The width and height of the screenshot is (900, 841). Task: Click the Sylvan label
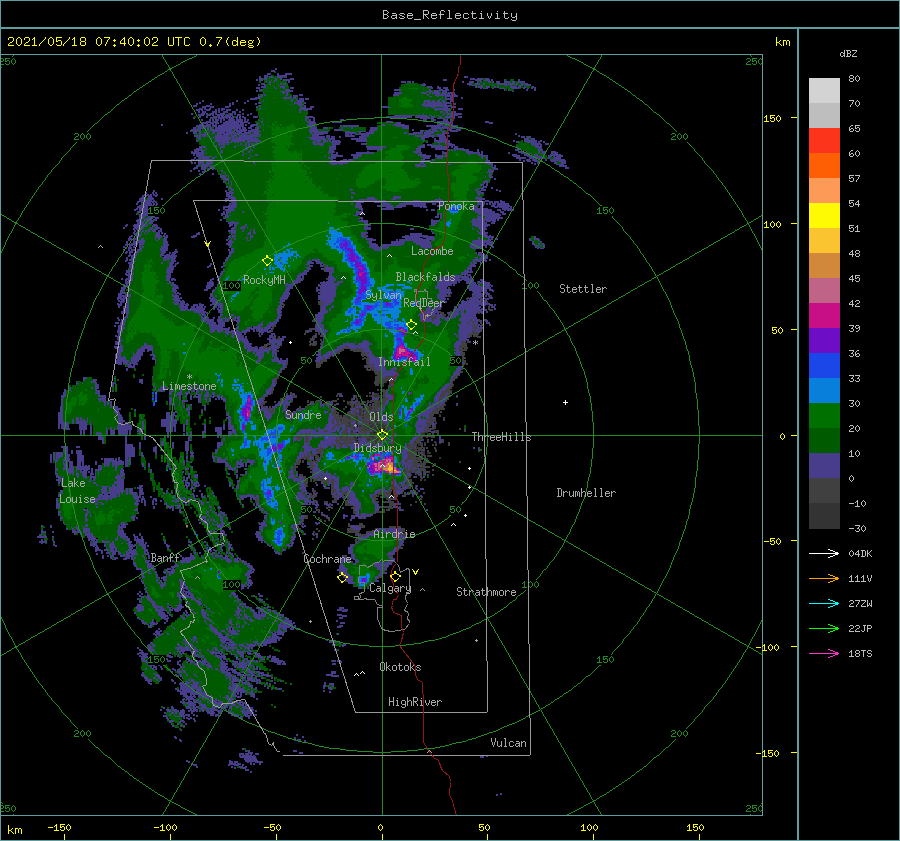coord(383,295)
